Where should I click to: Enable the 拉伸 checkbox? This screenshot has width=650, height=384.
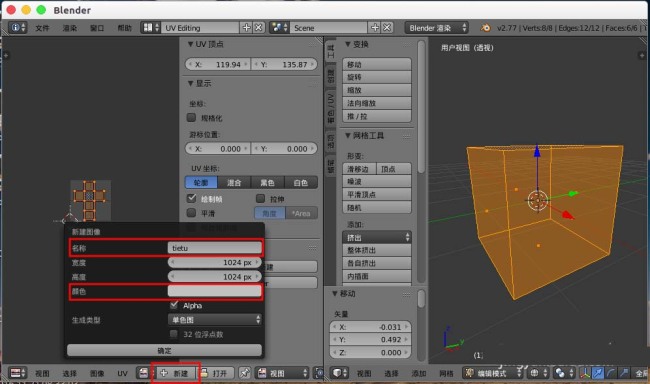(260, 198)
